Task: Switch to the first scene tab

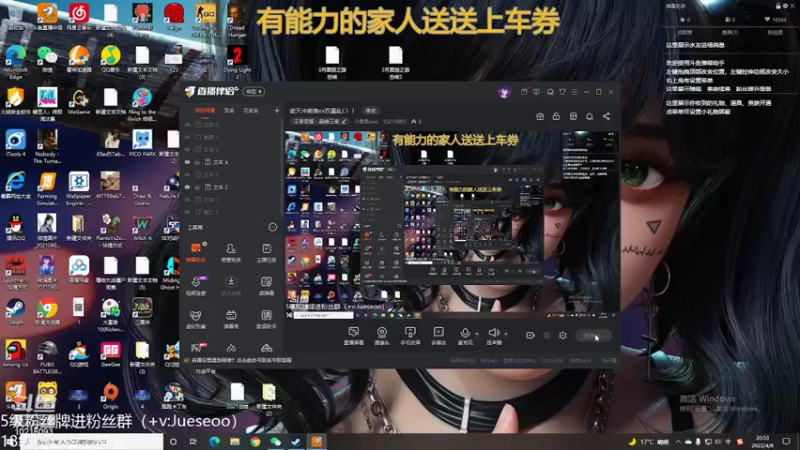Action: [x=205, y=111]
